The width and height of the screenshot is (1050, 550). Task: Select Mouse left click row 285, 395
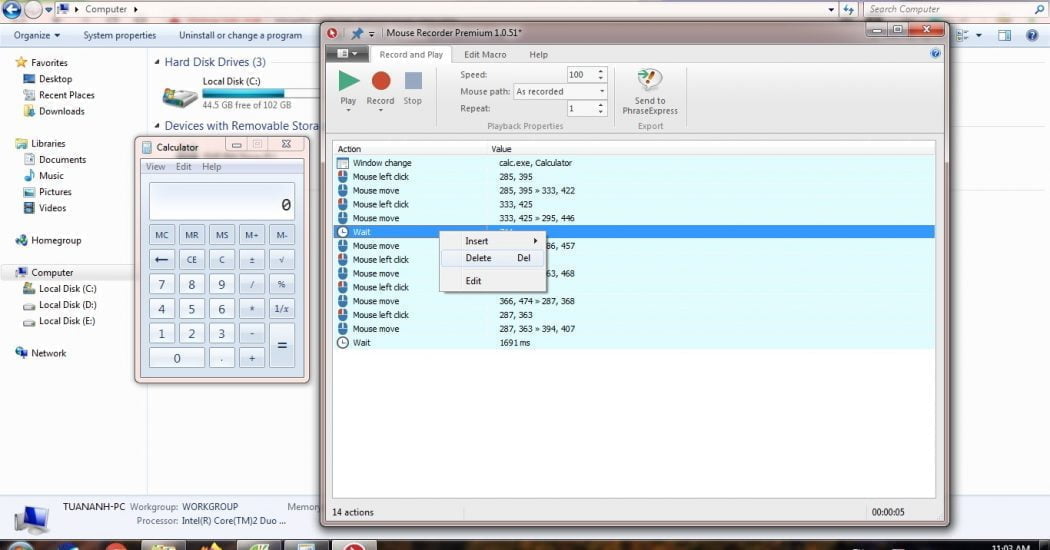633,177
